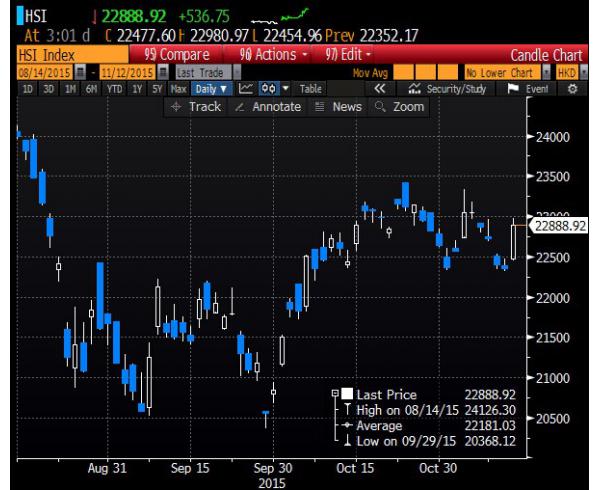This screenshot has width=601, height=490.
Task: Click second Mov Avg input box
Action: 425,72
